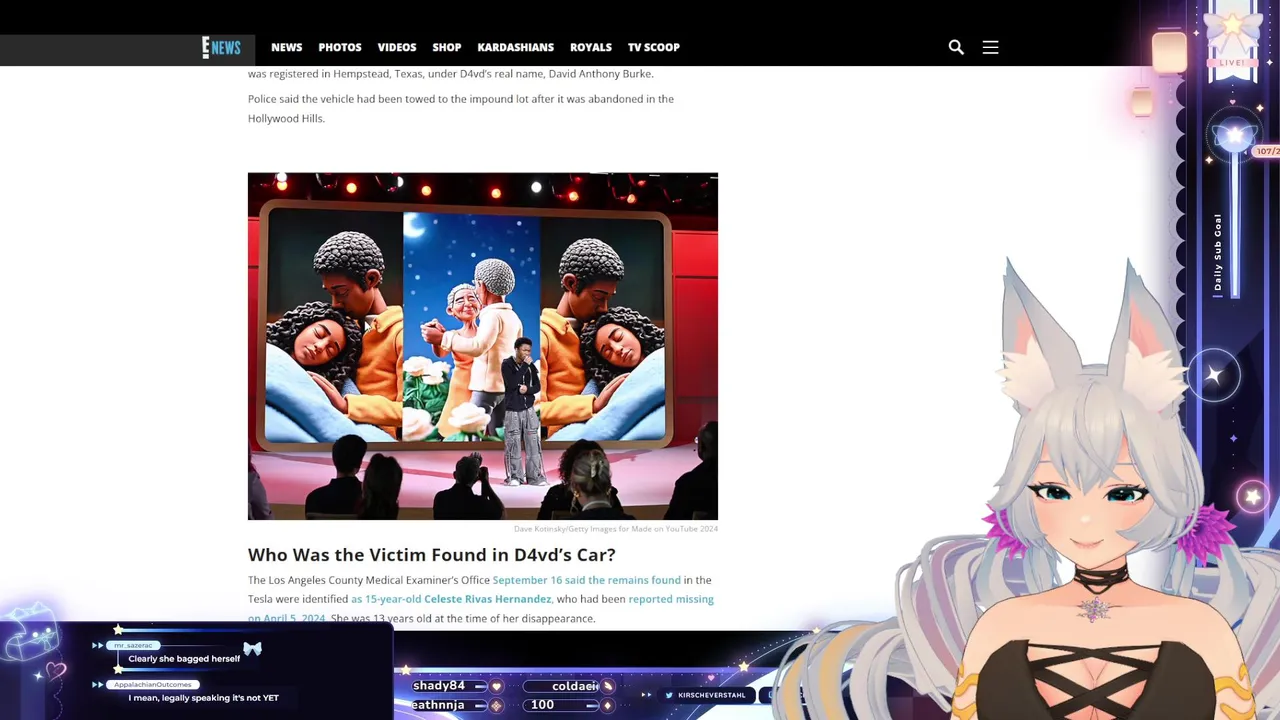Follow the 'reported missing' link

pyautogui.click(x=671, y=599)
